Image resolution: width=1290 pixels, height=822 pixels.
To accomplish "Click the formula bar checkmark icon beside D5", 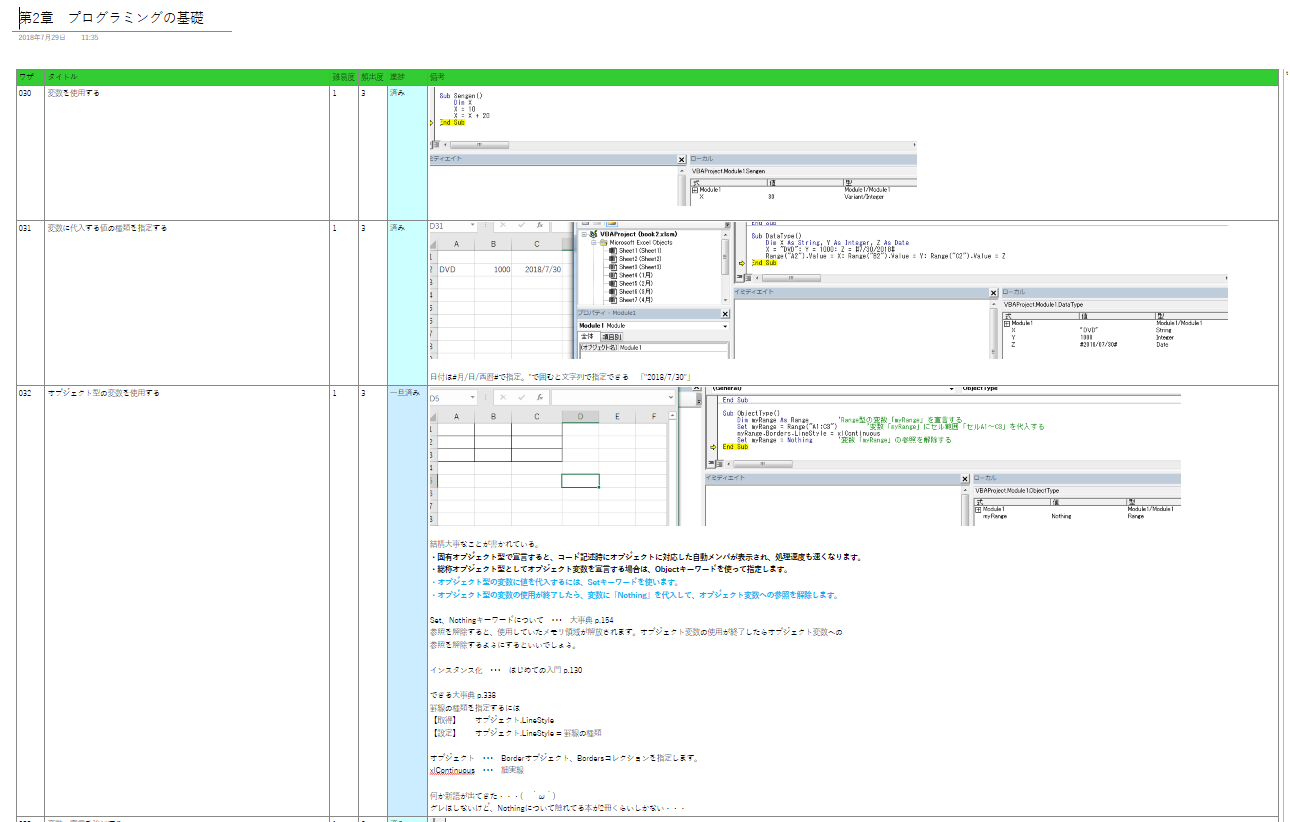I will click(521, 397).
